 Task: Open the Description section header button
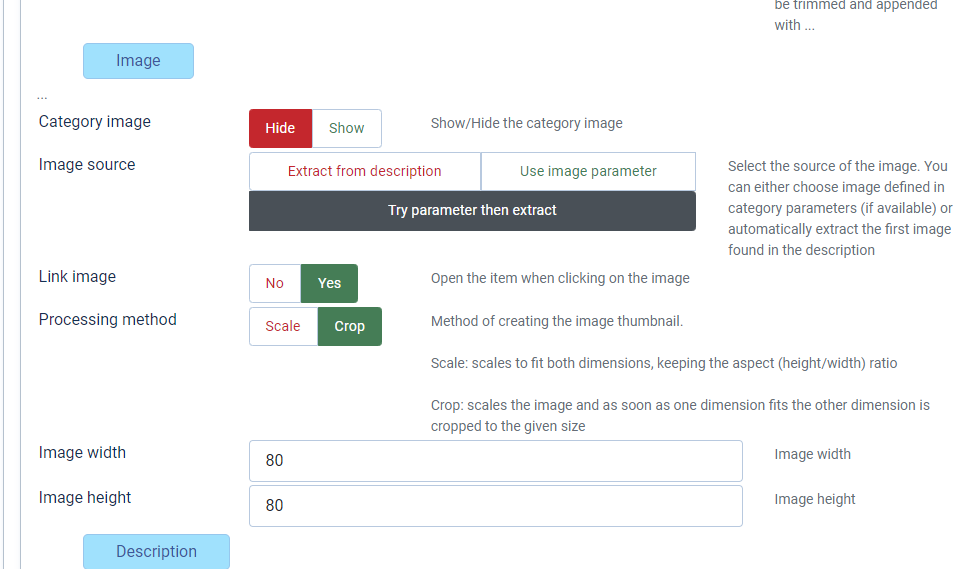click(156, 551)
